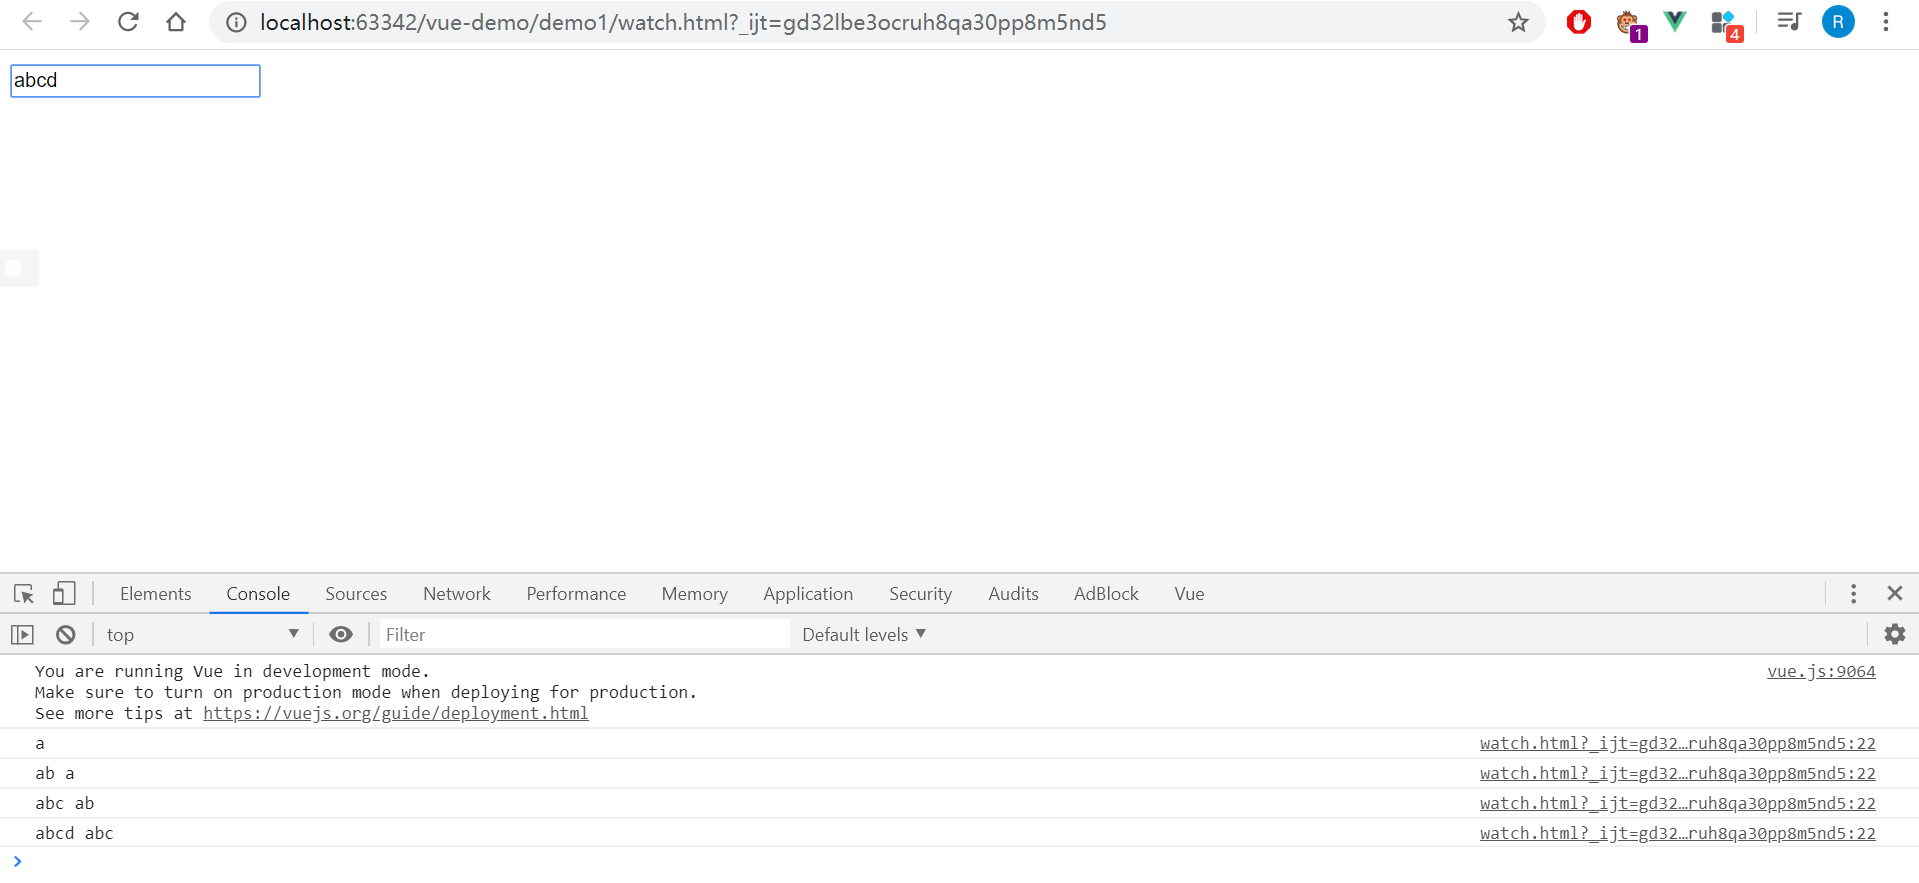The width and height of the screenshot is (1919, 883).
Task: Open the vue.js:9064 source link
Action: 1821,671
